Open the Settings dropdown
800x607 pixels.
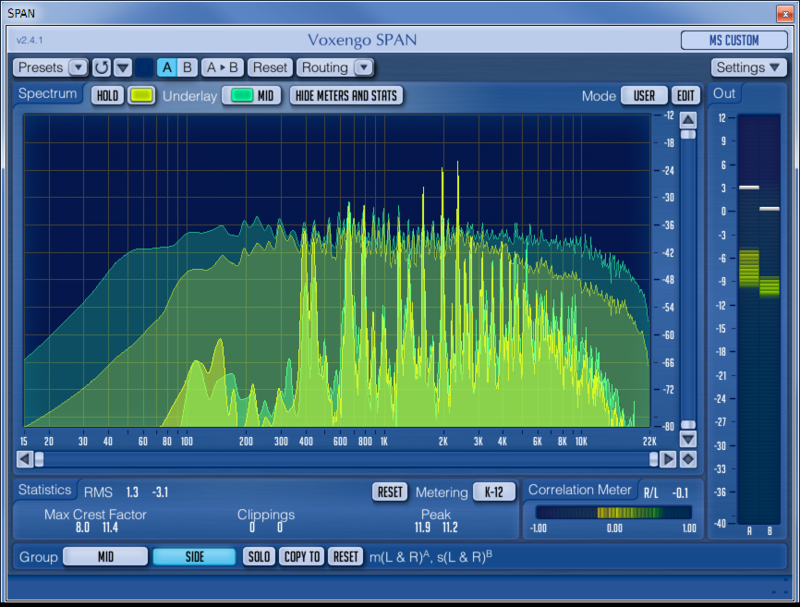tap(748, 67)
